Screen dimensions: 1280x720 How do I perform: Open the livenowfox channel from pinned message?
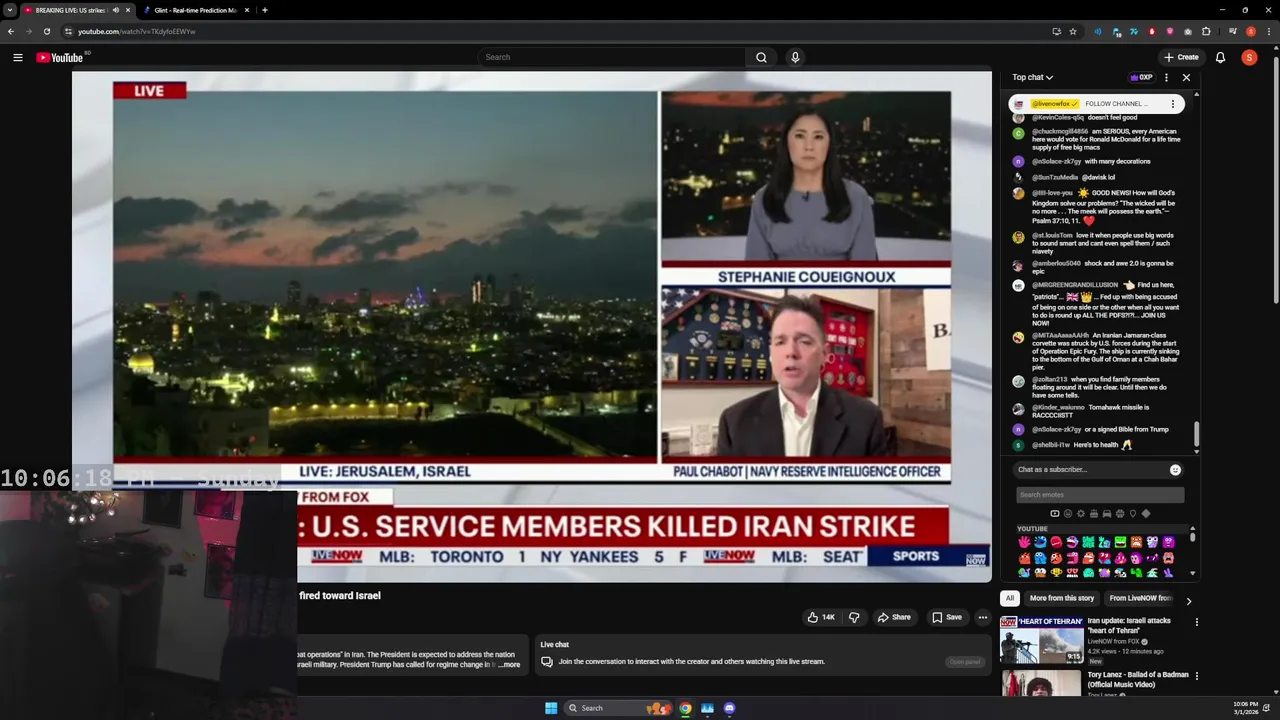pyautogui.click(x=1054, y=104)
